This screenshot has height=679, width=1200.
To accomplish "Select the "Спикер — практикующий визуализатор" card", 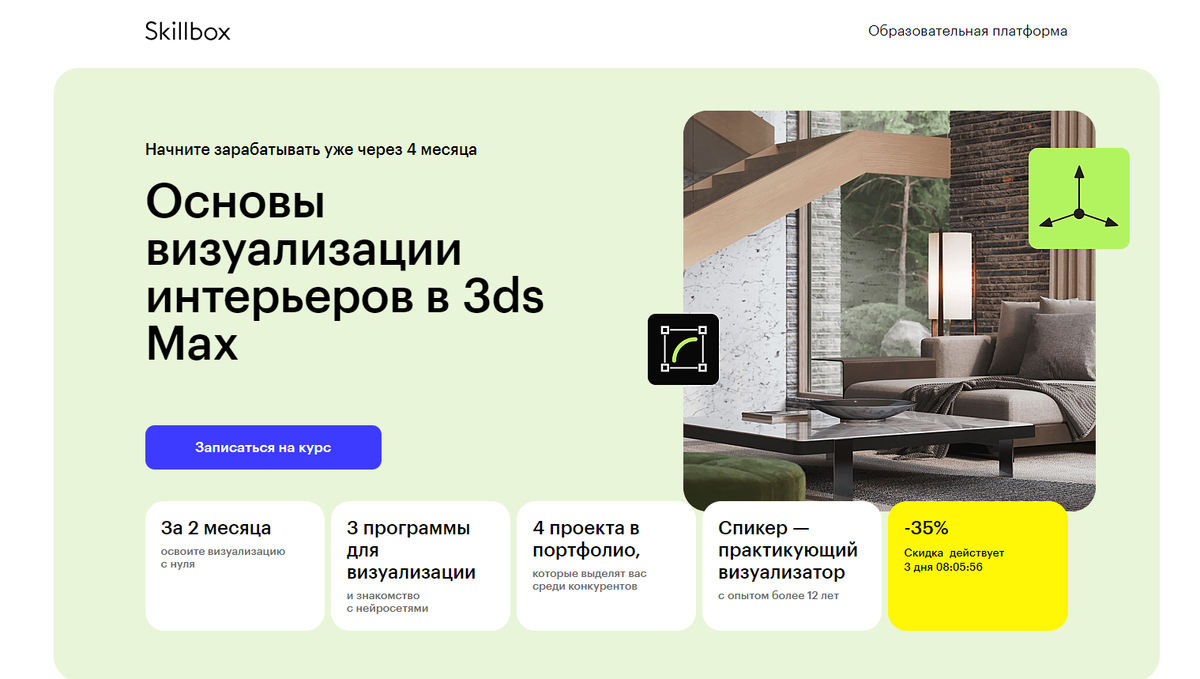I will pos(792,566).
